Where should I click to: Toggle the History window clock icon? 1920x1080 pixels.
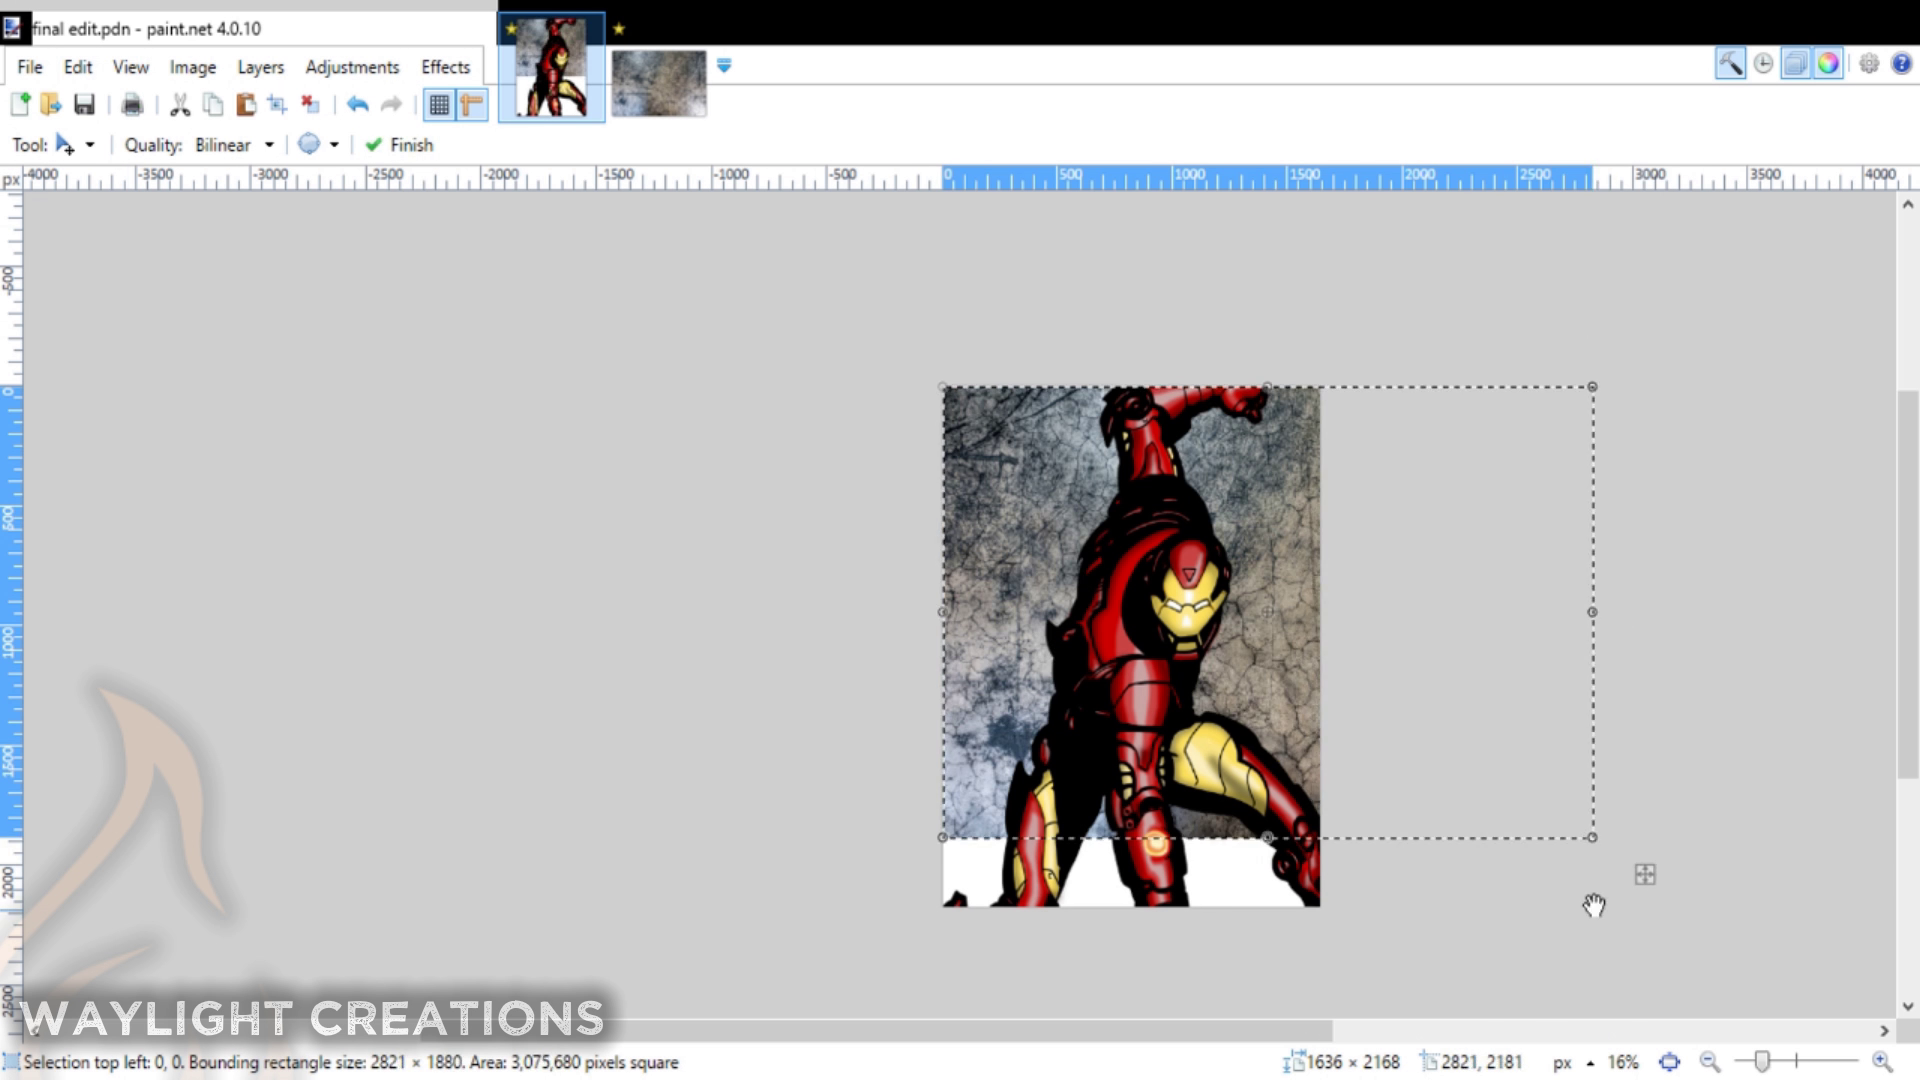coord(1763,64)
